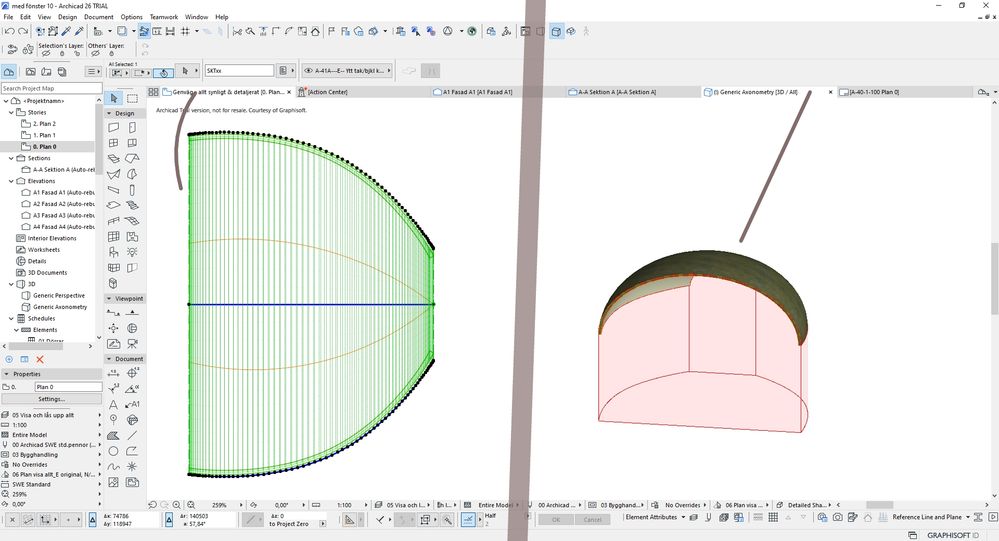Screen dimensions: 999x541
Task: Open the Project Map view icon
Action: click(x=9, y=72)
